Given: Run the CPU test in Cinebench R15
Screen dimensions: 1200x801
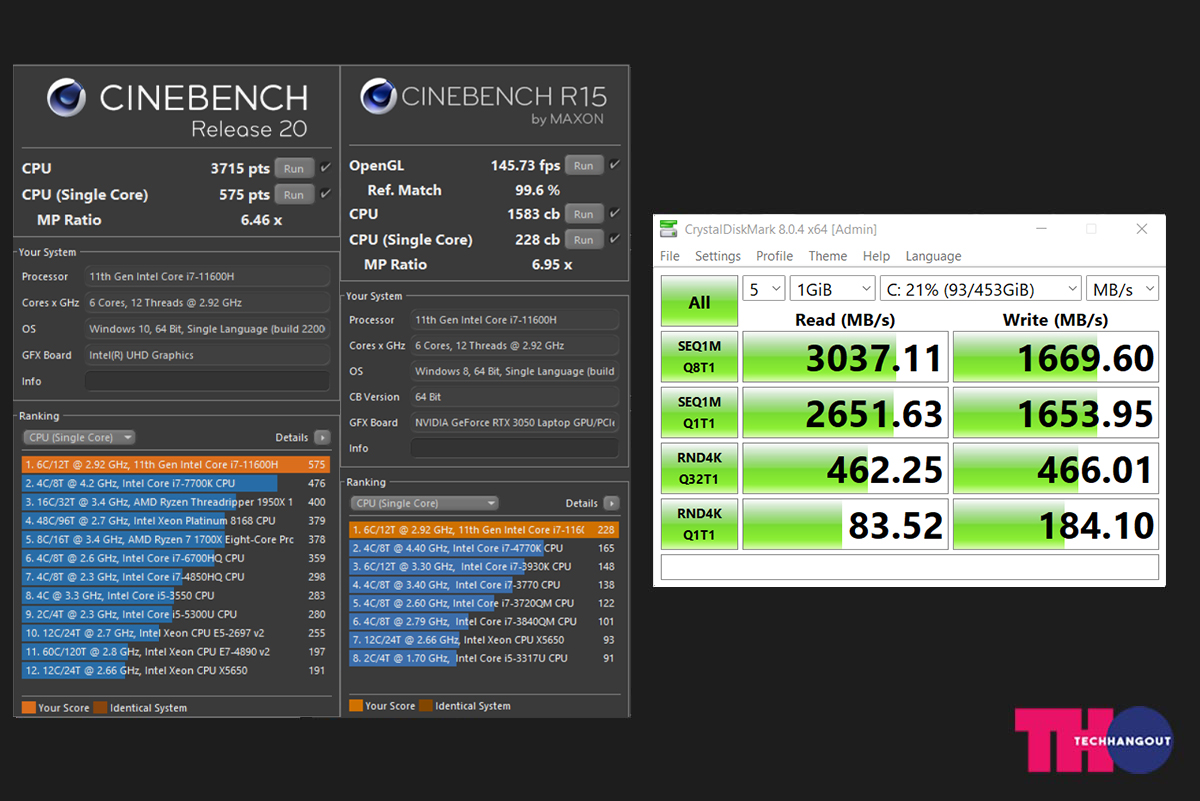Looking at the screenshot, I should (584, 214).
